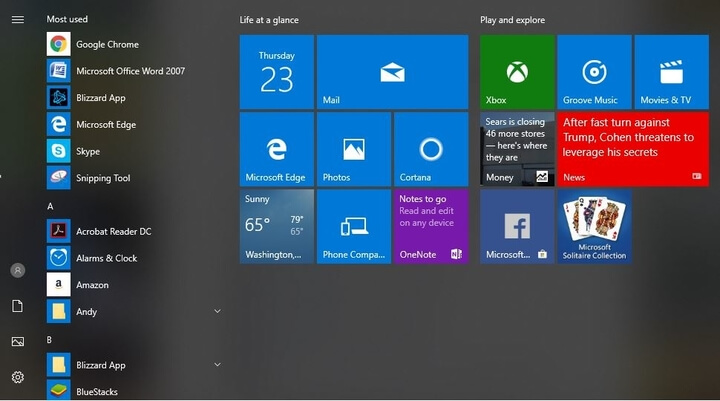720x401 pixels.
Task: Open the Calendar tile showing Thursday 23
Action: click(276, 72)
